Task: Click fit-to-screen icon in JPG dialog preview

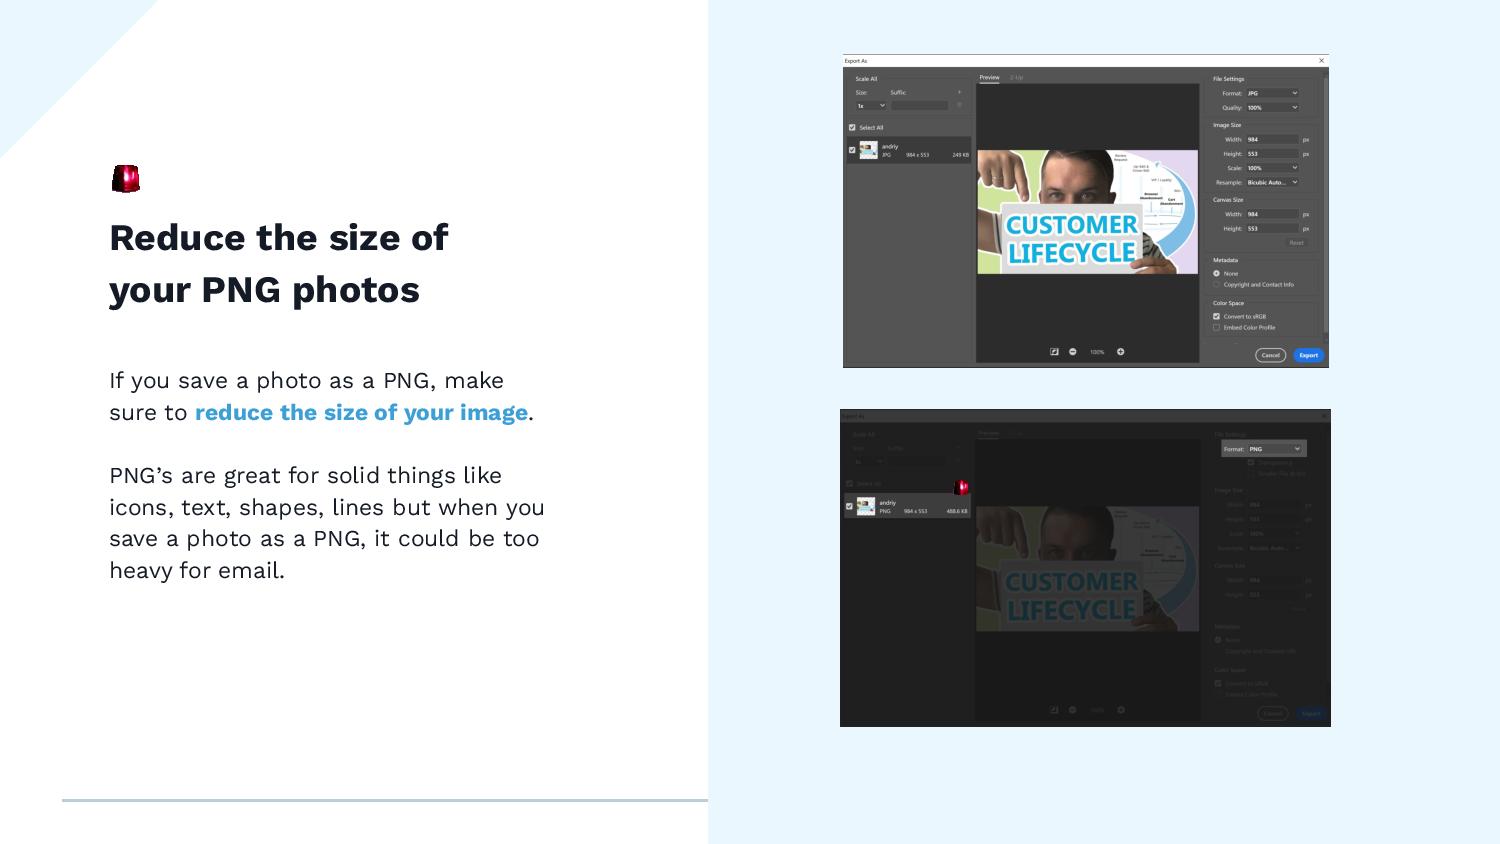Action: [1054, 352]
